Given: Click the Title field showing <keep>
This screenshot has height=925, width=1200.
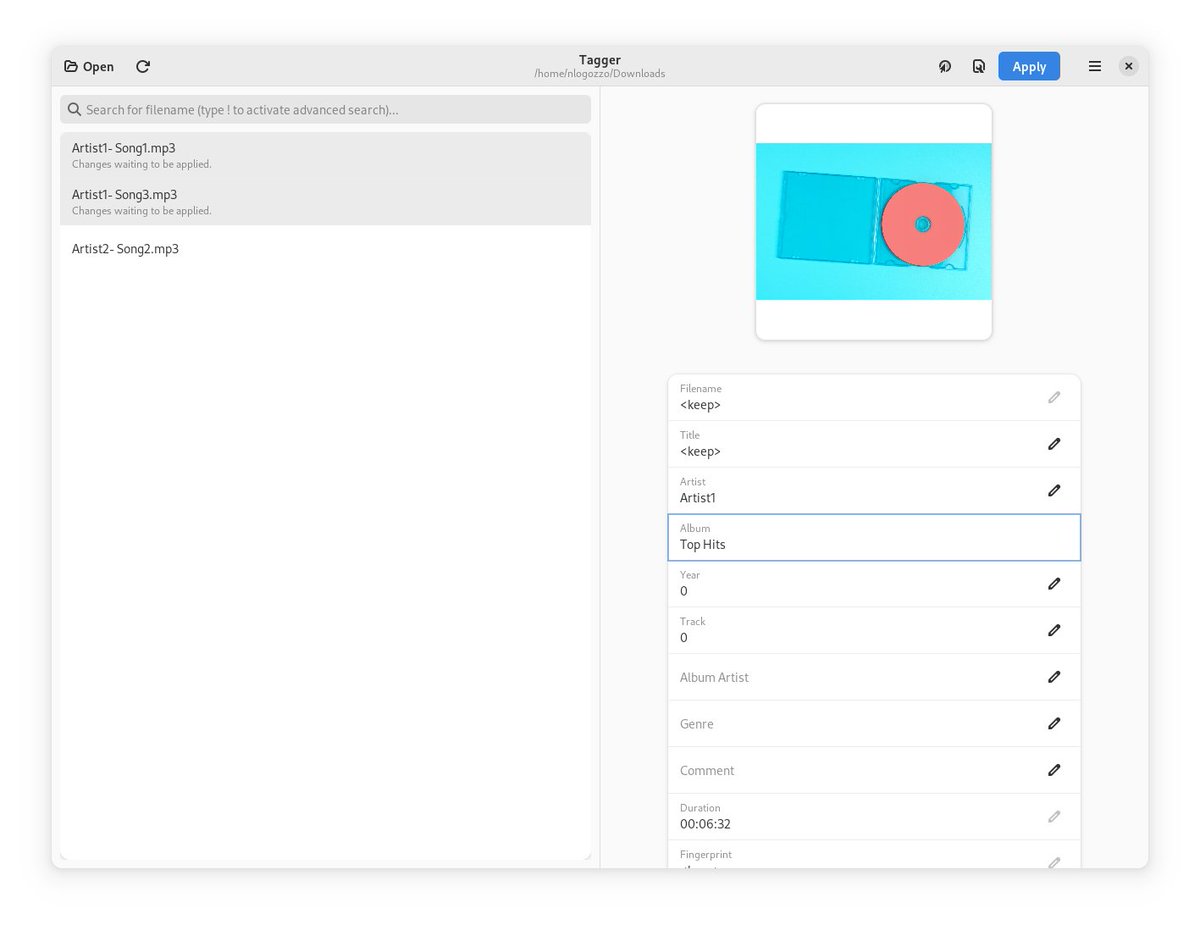Looking at the screenshot, I should pyautogui.click(x=874, y=444).
